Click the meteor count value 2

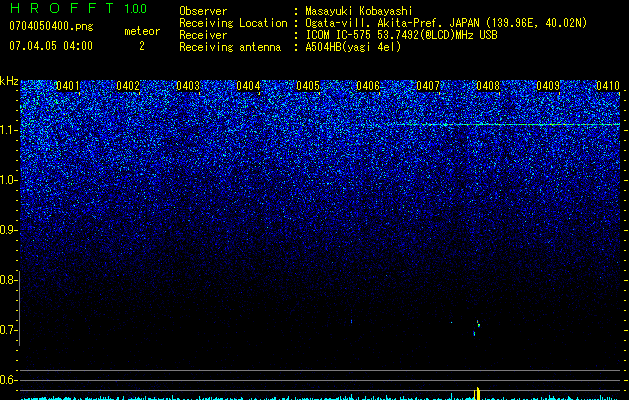[142, 46]
